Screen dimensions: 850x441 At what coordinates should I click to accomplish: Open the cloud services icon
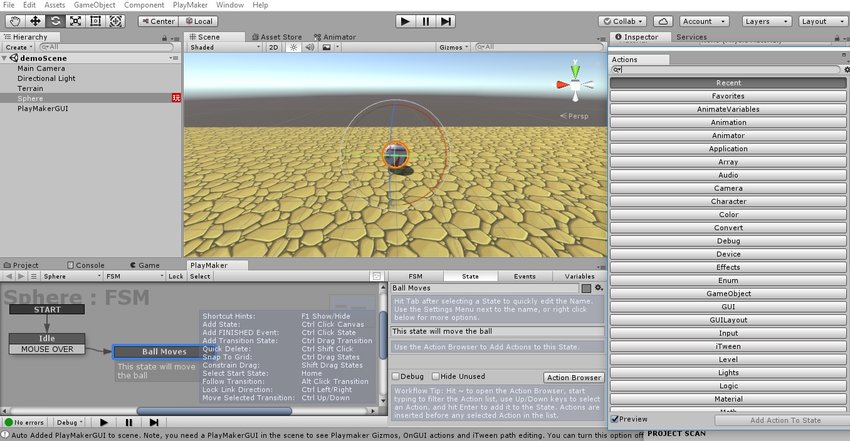point(663,21)
